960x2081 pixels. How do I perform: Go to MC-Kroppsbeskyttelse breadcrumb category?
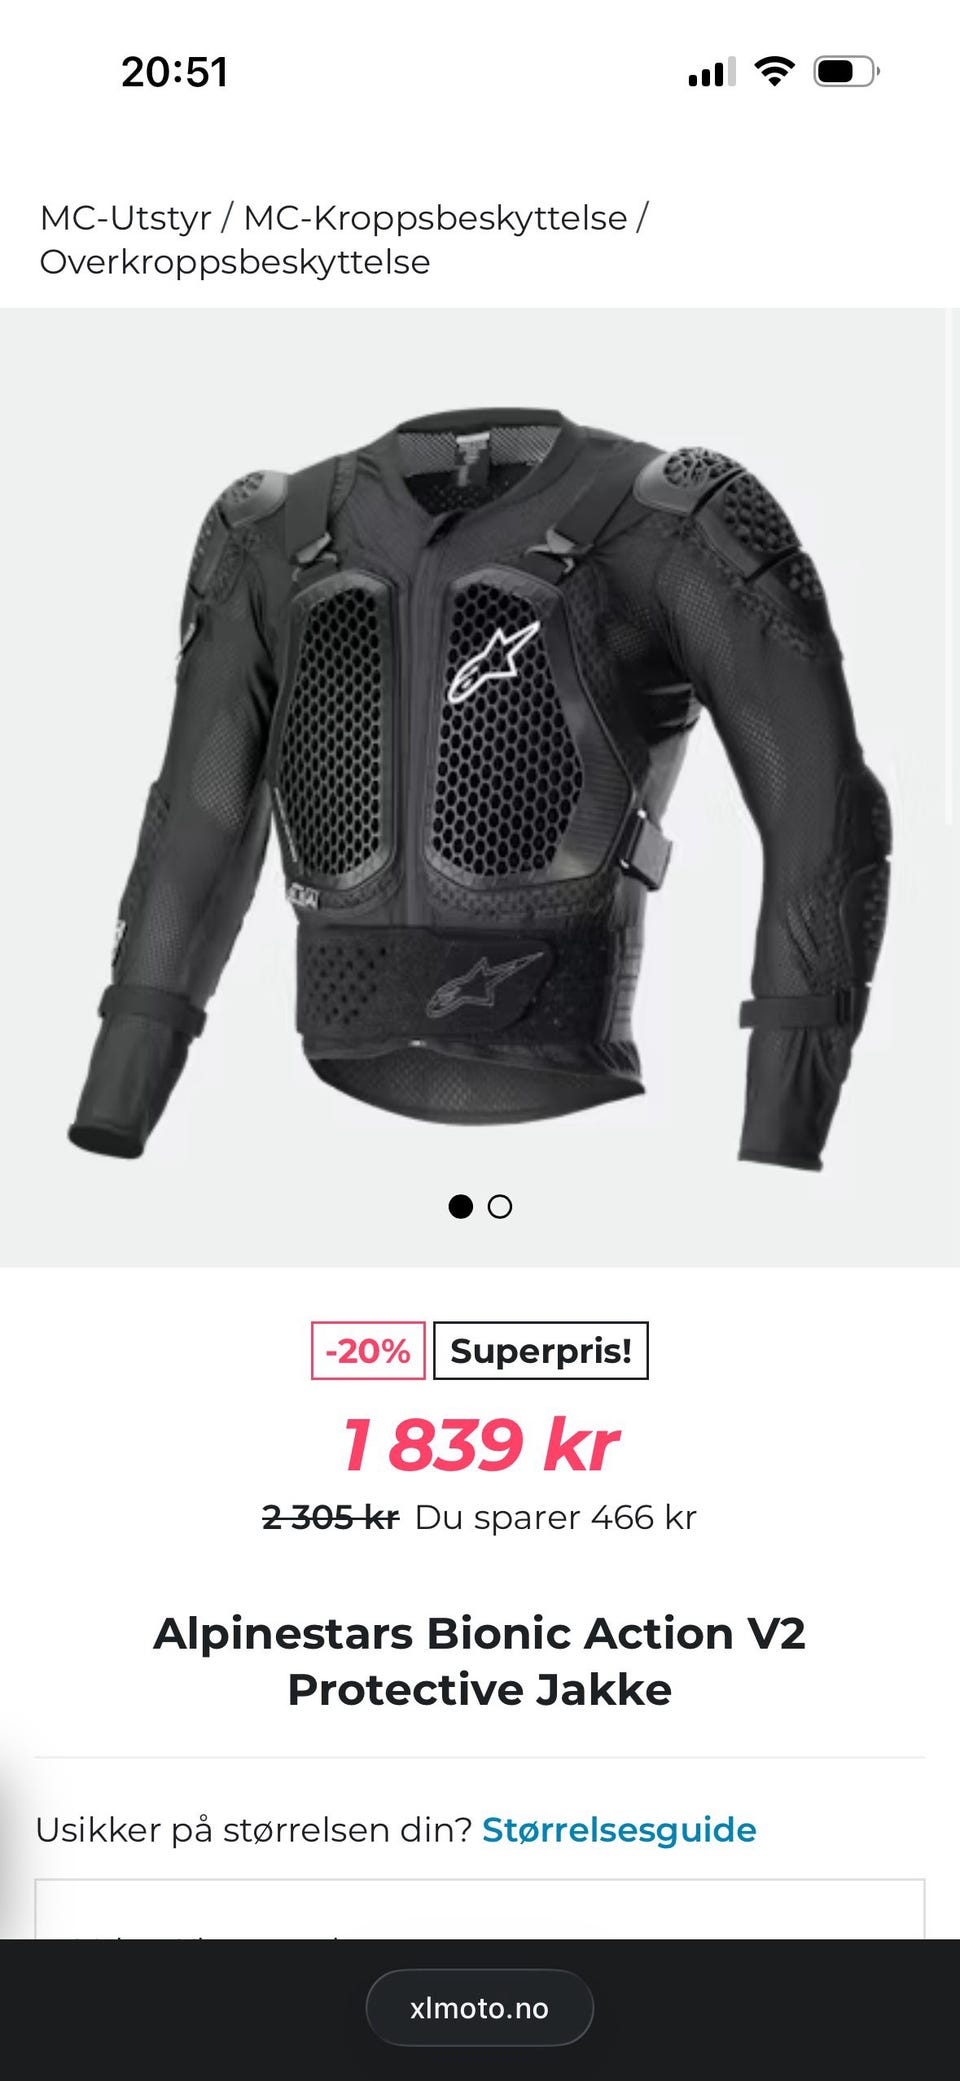click(435, 217)
